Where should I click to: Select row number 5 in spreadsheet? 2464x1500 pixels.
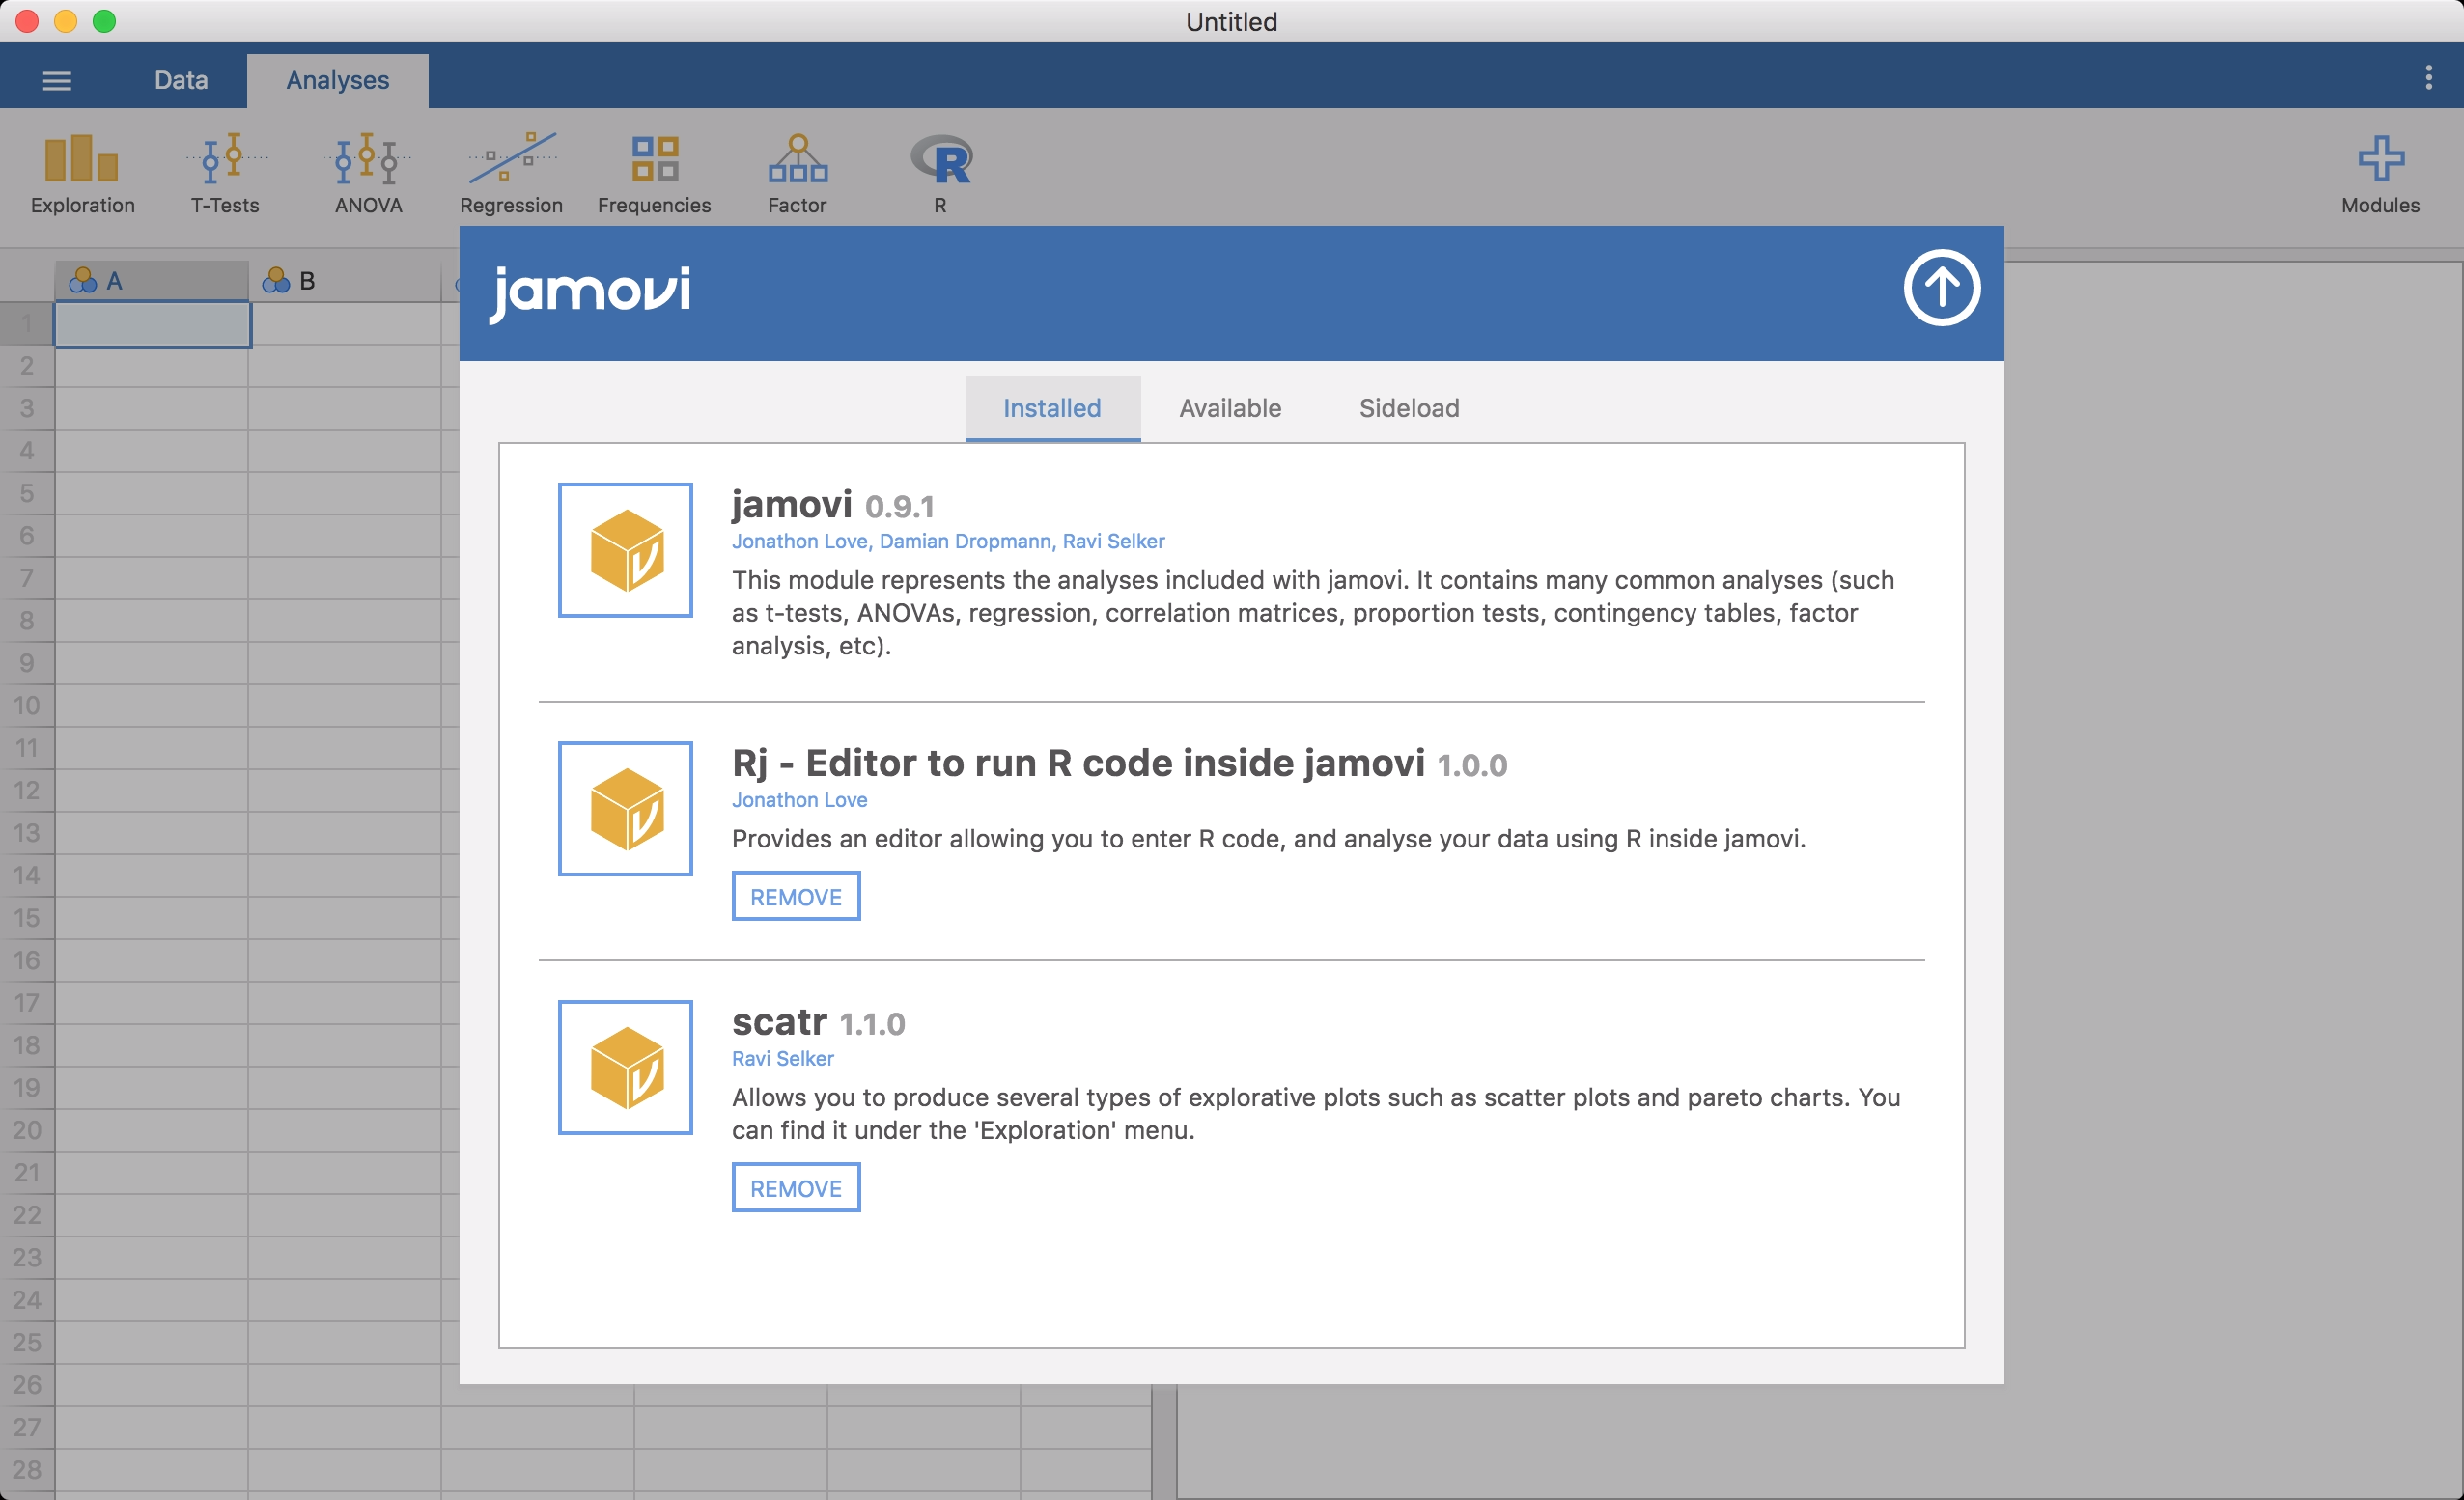[x=27, y=493]
